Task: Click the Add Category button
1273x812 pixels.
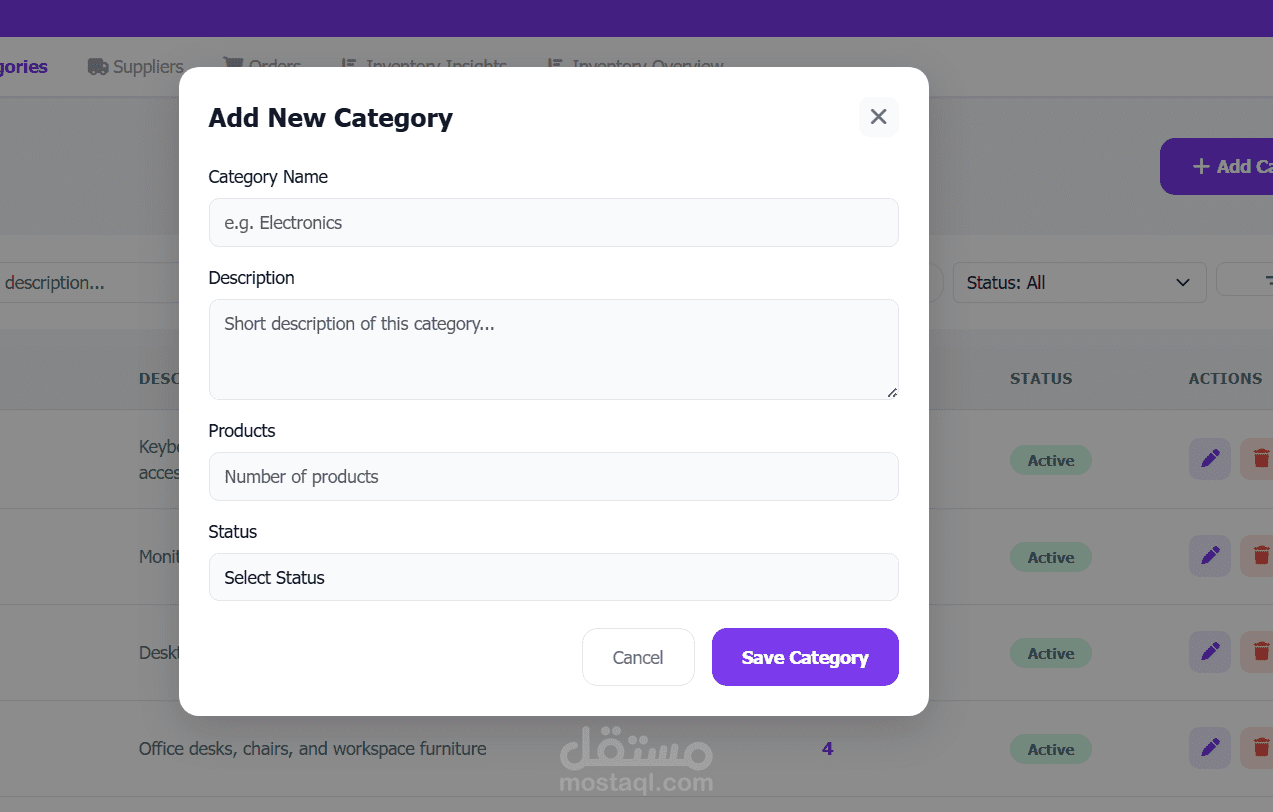Action: click(1217, 166)
